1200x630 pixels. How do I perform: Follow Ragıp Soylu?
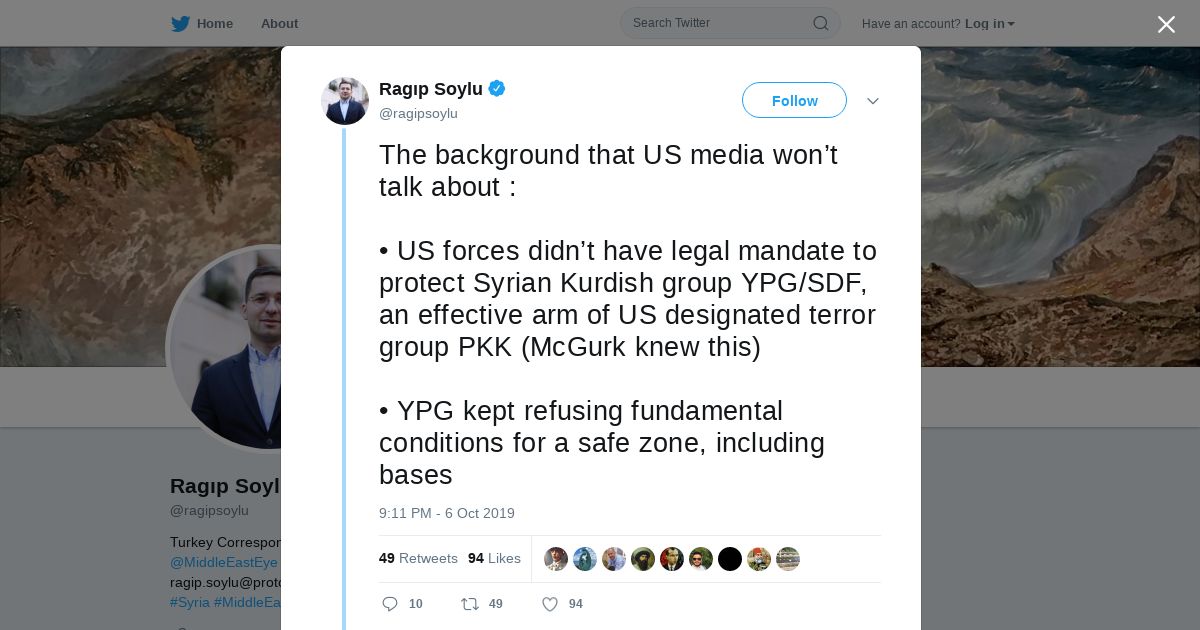pos(794,100)
